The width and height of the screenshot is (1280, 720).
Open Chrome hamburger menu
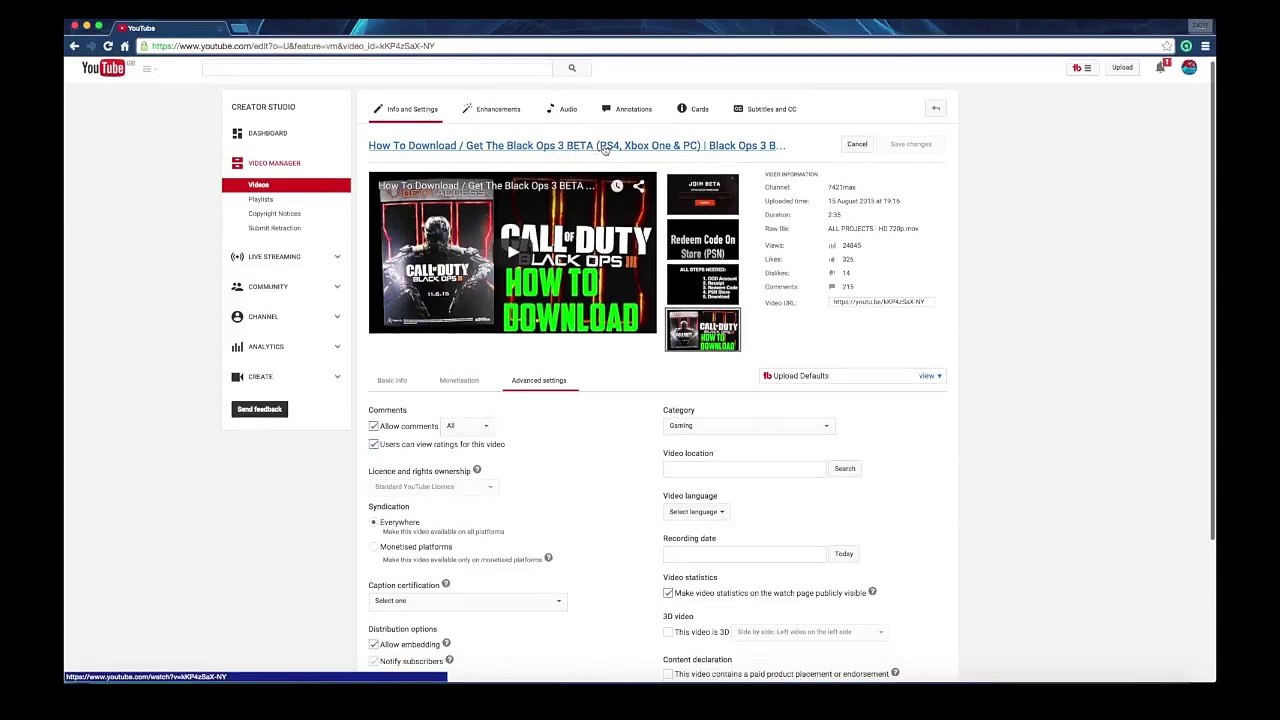(x=1205, y=46)
